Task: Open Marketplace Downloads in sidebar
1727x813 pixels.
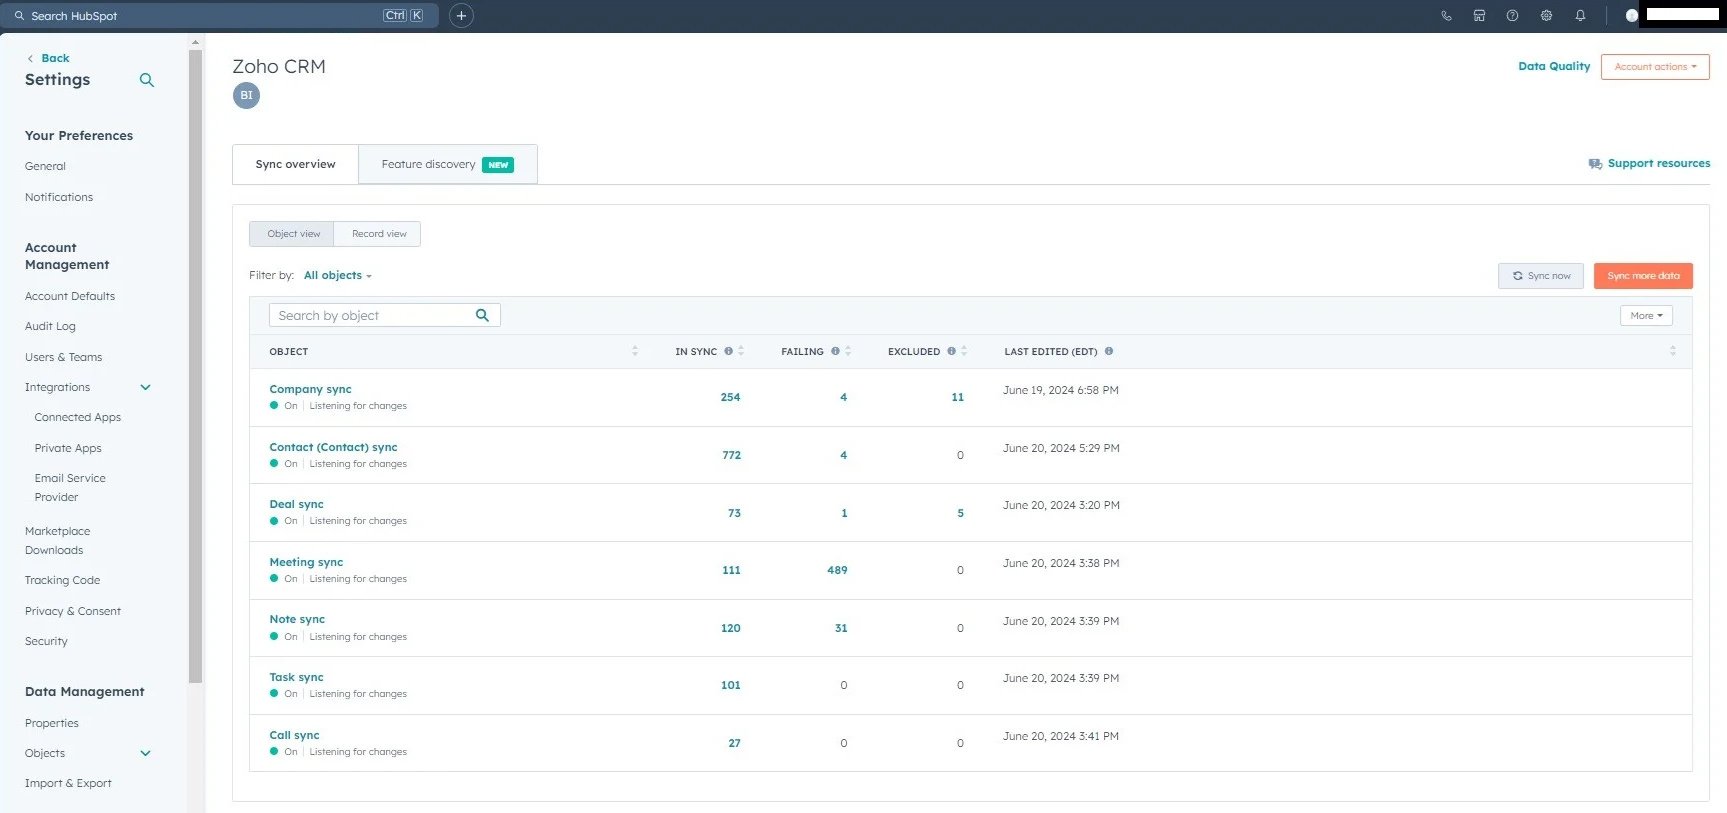Action: [58, 541]
